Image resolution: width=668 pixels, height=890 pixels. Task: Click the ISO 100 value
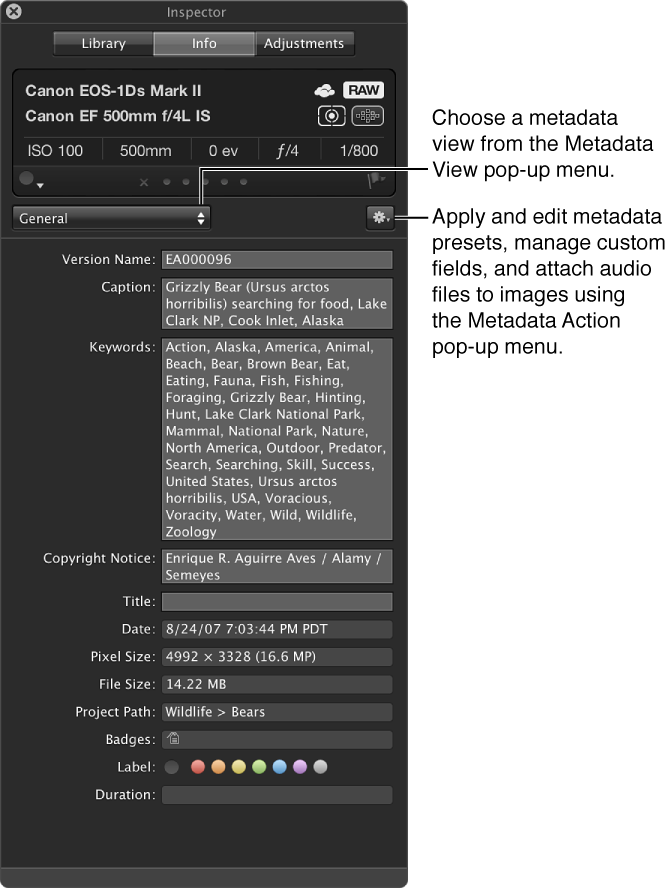click(x=55, y=151)
